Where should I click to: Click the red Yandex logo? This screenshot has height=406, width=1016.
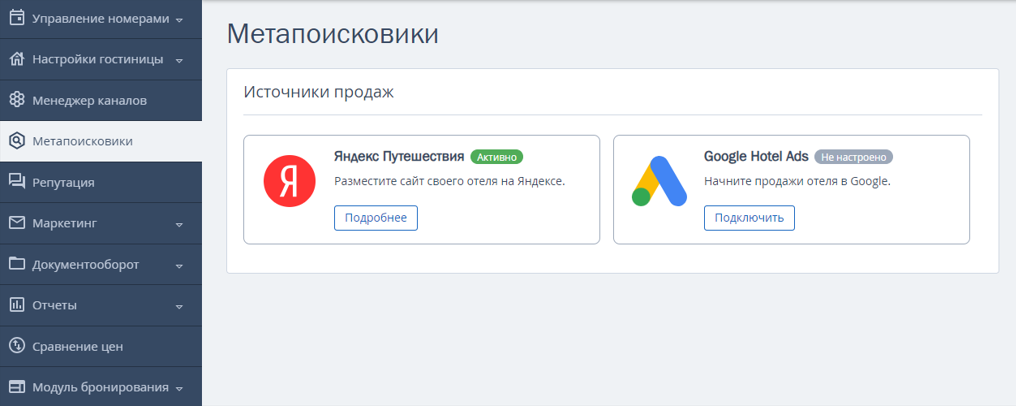tap(289, 181)
